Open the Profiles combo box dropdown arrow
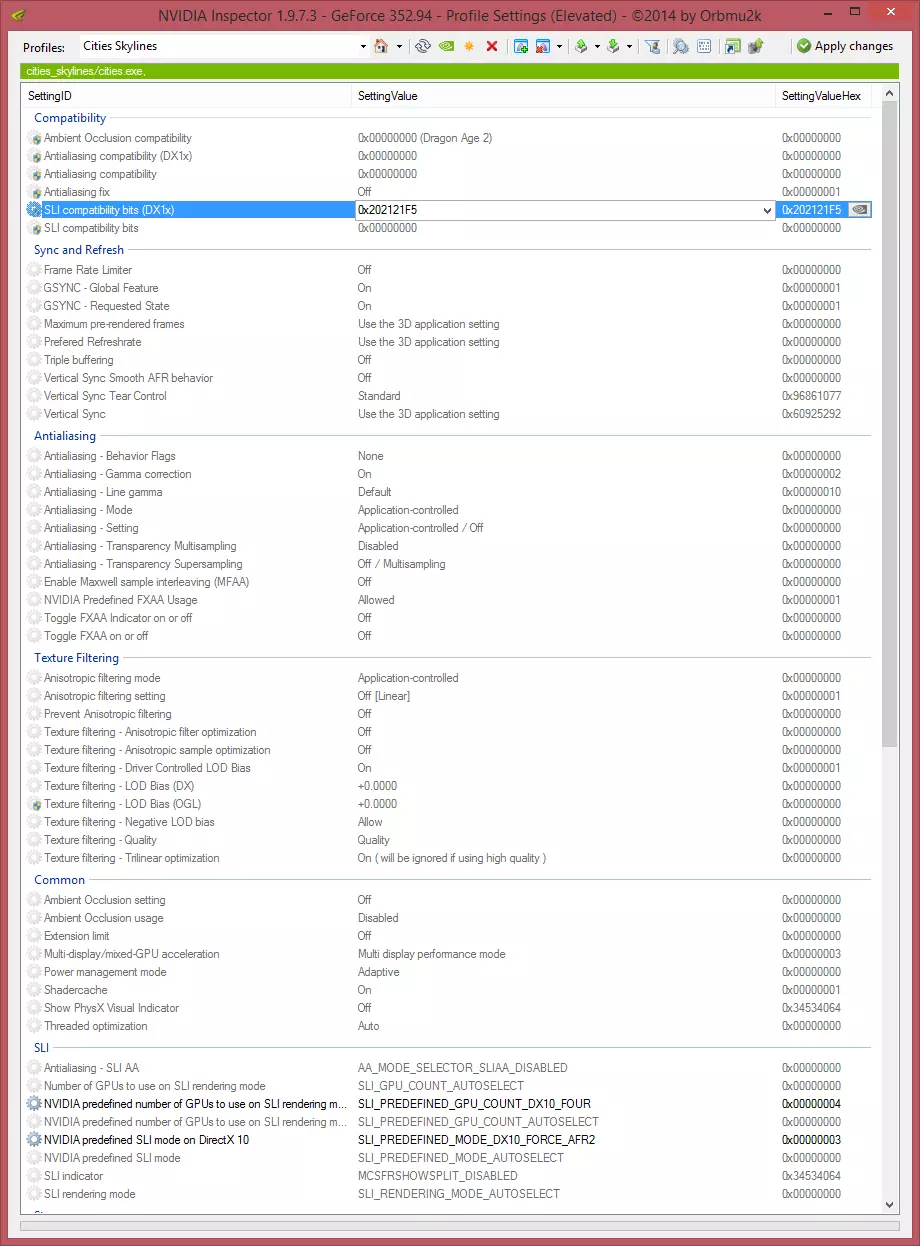 pos(363,46)
